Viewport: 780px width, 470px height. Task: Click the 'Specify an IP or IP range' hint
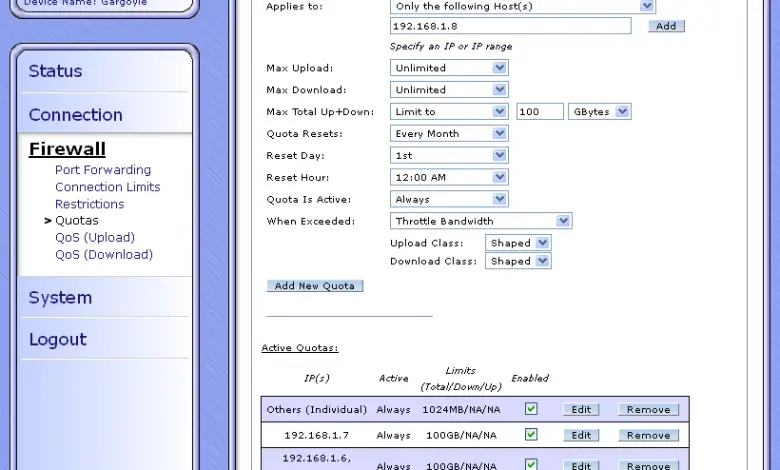[x=451, y=47]
